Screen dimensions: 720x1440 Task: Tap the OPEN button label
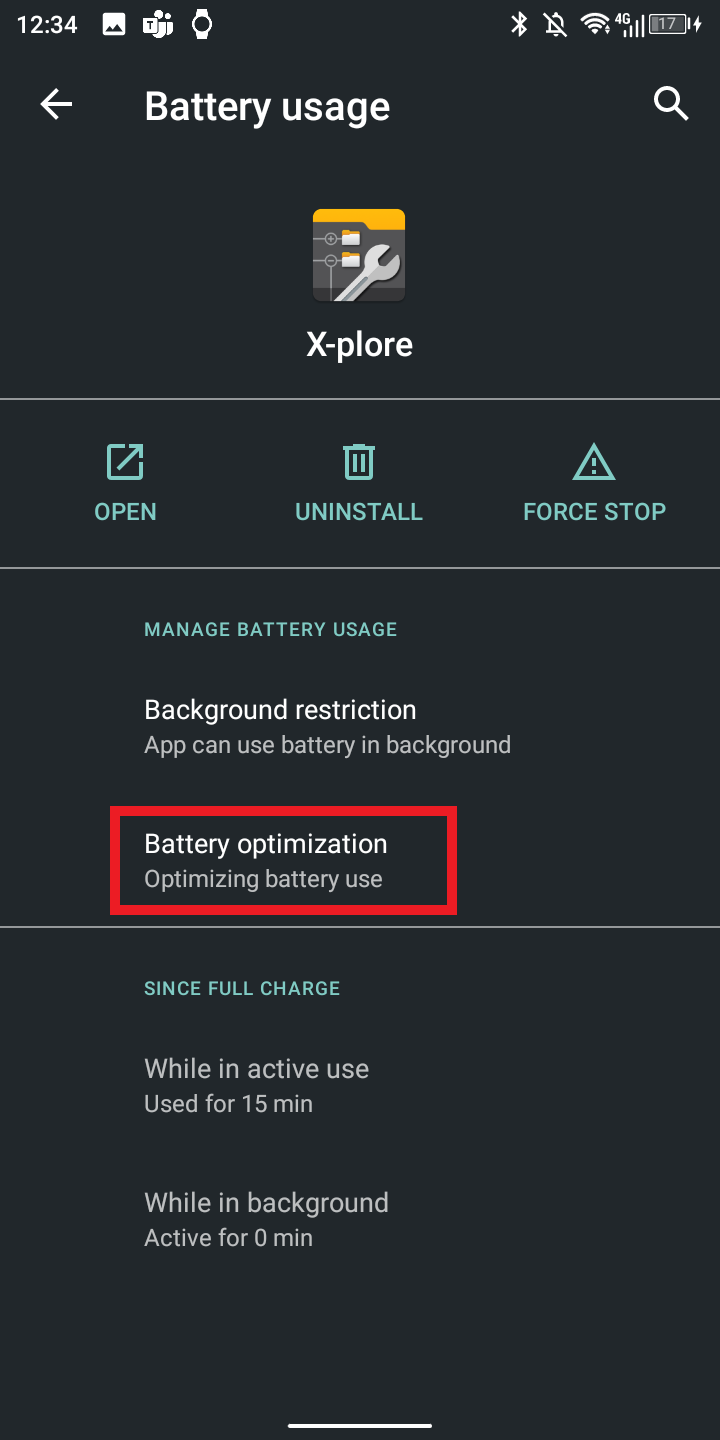tap(125, 512)
